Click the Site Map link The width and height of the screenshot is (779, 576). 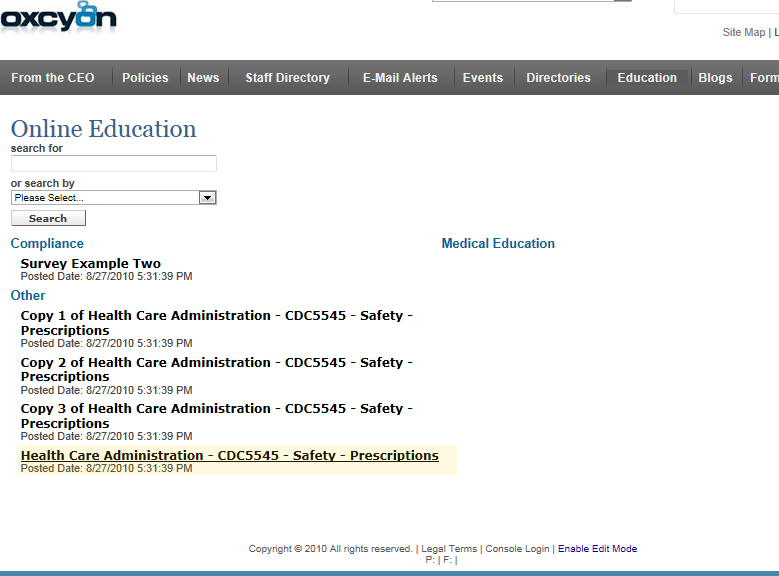pos(743,33)
